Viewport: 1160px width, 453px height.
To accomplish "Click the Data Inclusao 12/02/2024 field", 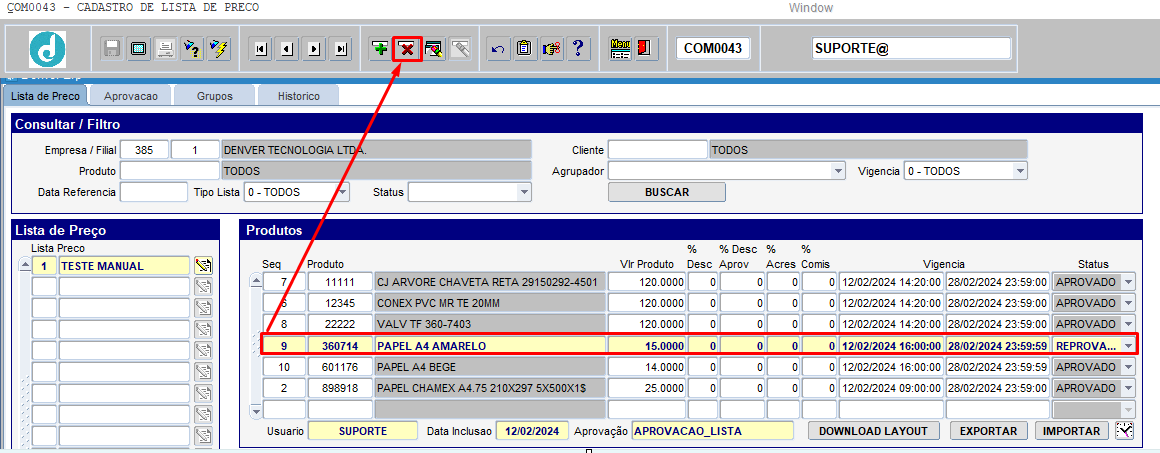I will click(x=532, y=431).
